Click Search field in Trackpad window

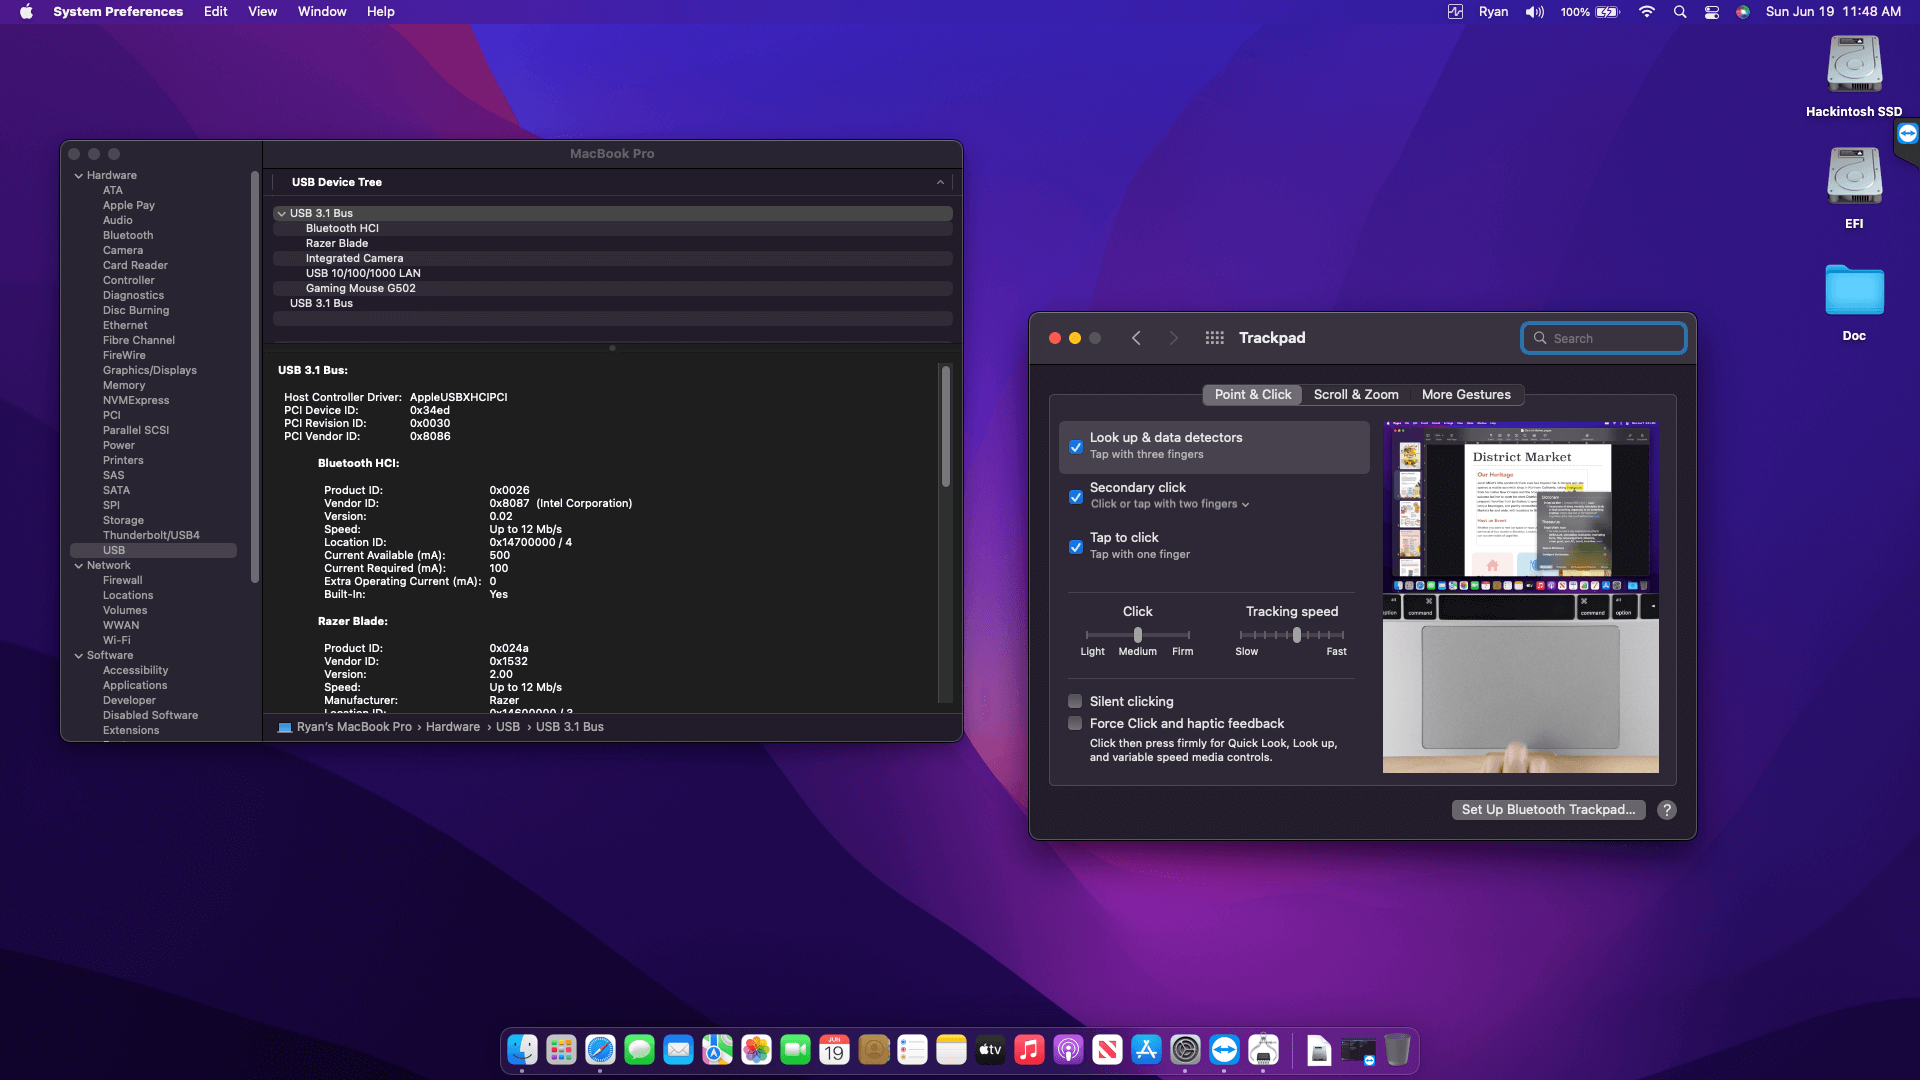pos(1604,338)
